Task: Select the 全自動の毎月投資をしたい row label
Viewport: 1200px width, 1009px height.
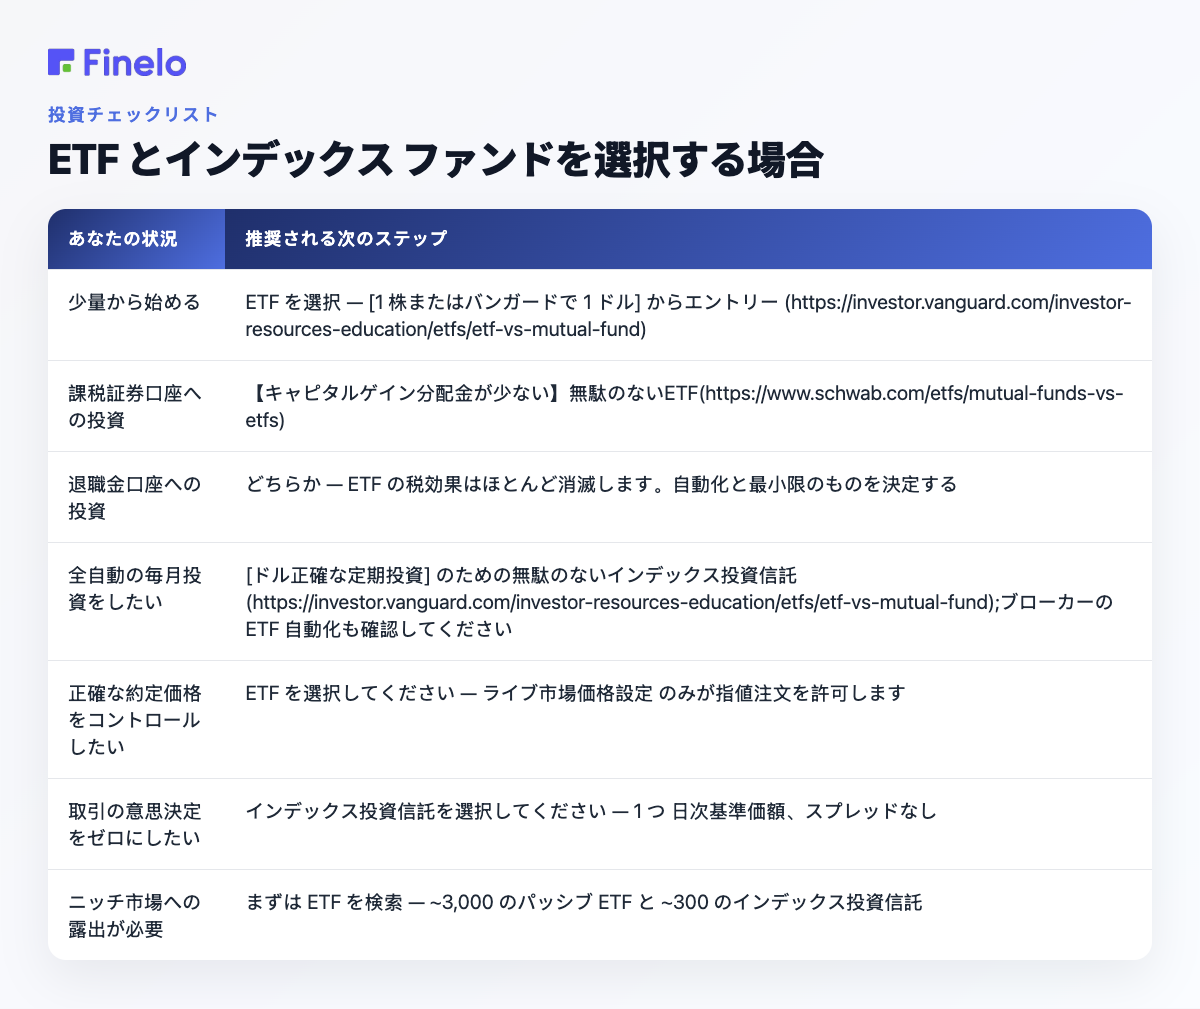Action: pos(134,589)
